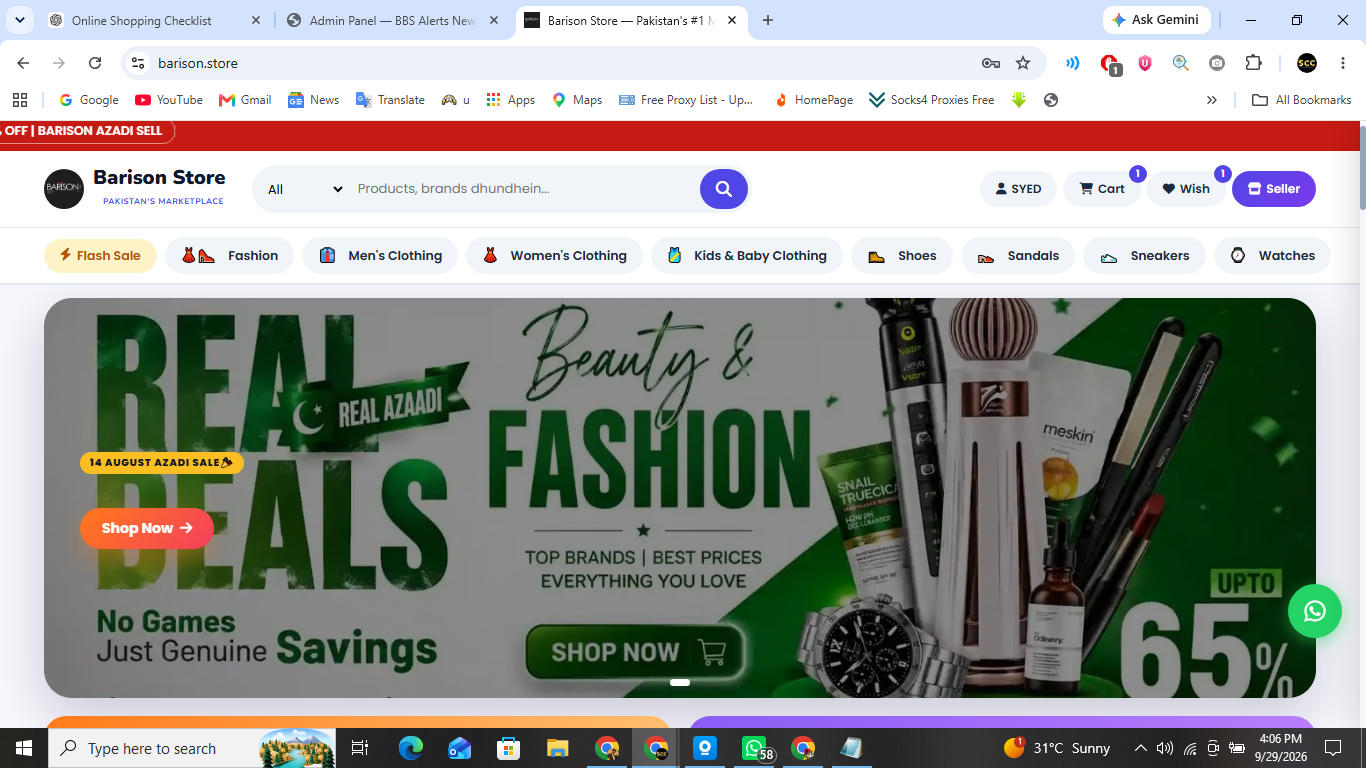Open the tab search chevron in Chrome

pos(20,20)
